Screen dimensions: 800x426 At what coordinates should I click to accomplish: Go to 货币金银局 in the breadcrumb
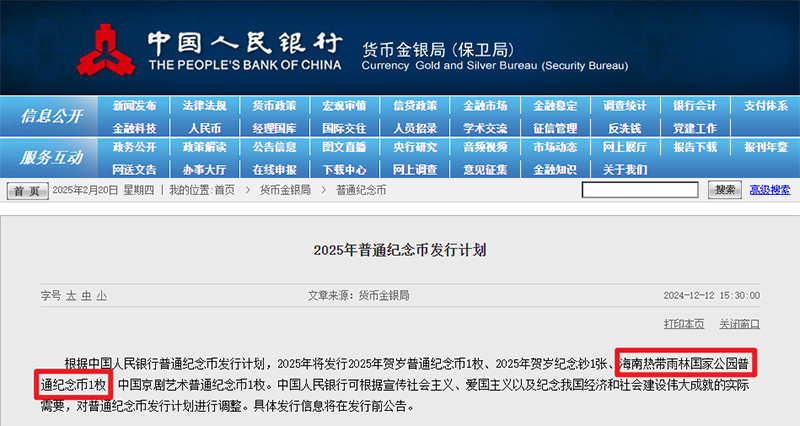click(285, 190)
